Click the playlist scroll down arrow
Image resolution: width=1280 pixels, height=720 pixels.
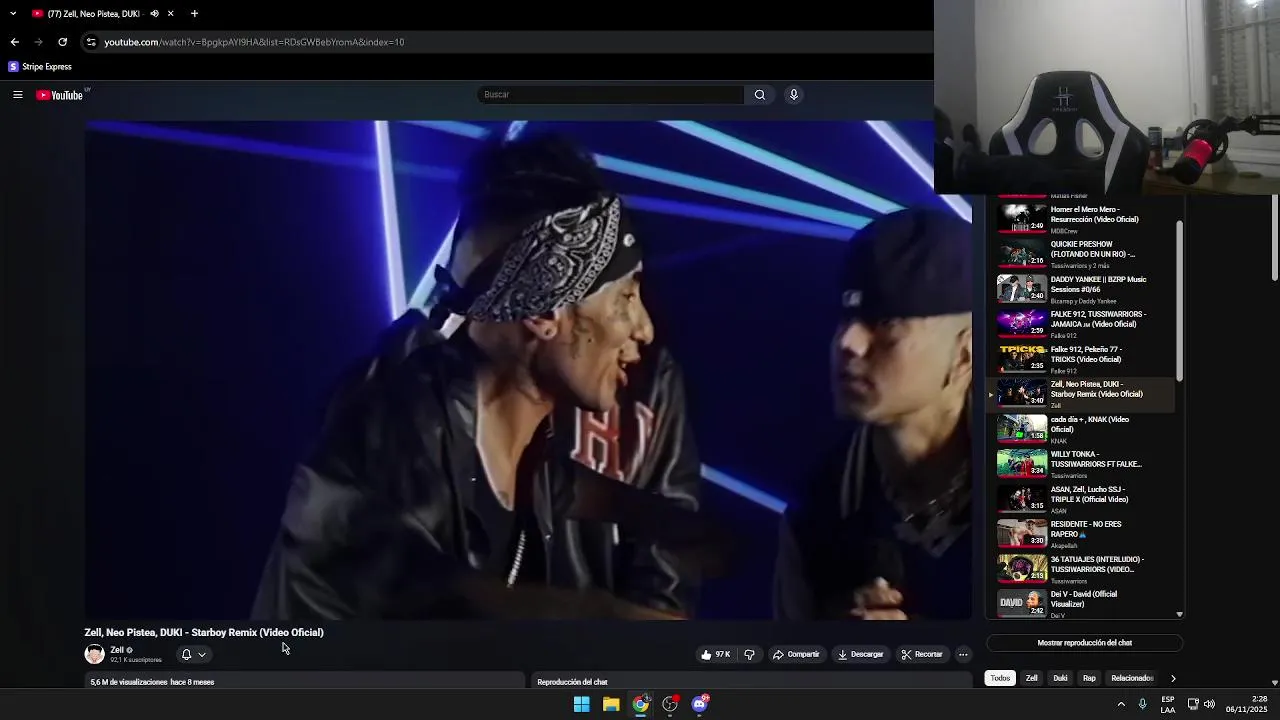click(x=1179, y=614)
